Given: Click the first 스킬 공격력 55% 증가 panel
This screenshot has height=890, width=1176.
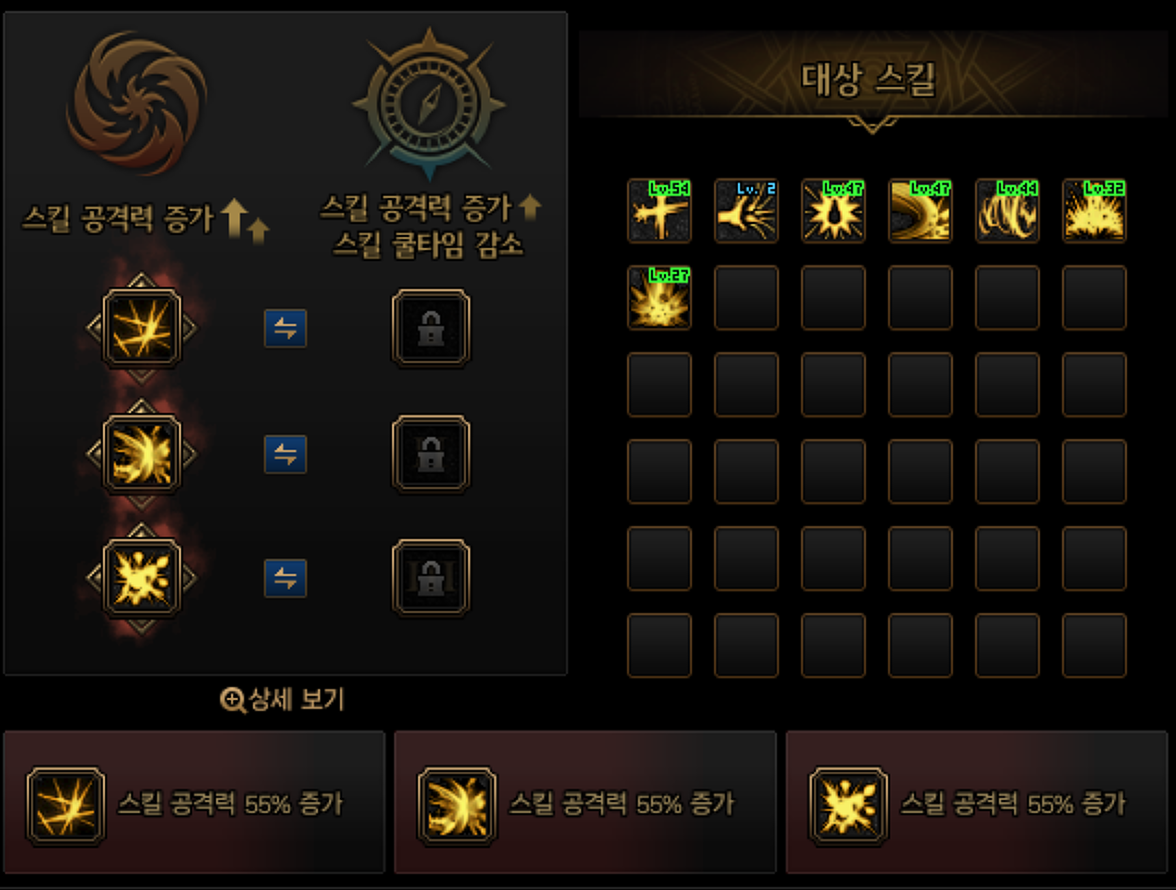Looking at the screenshot, I should coord(194,802).
